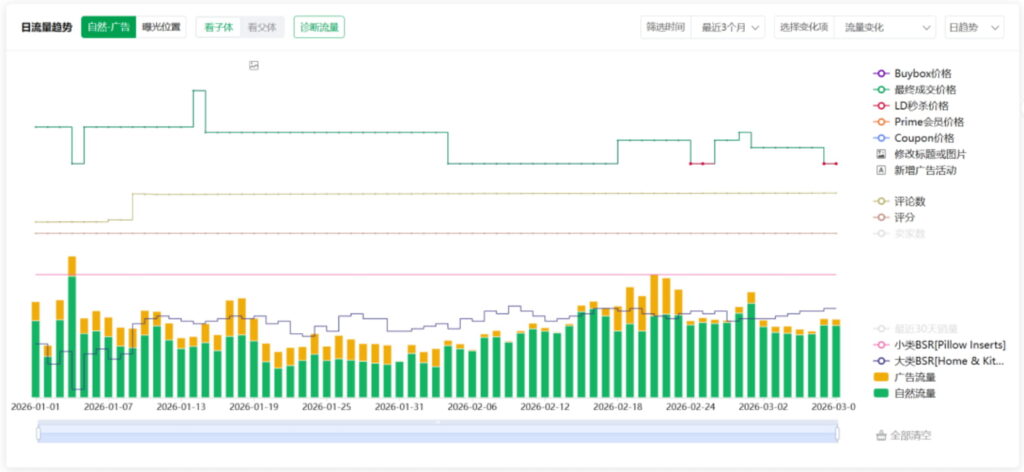Select the 自然-广告 button

point(108,27)
